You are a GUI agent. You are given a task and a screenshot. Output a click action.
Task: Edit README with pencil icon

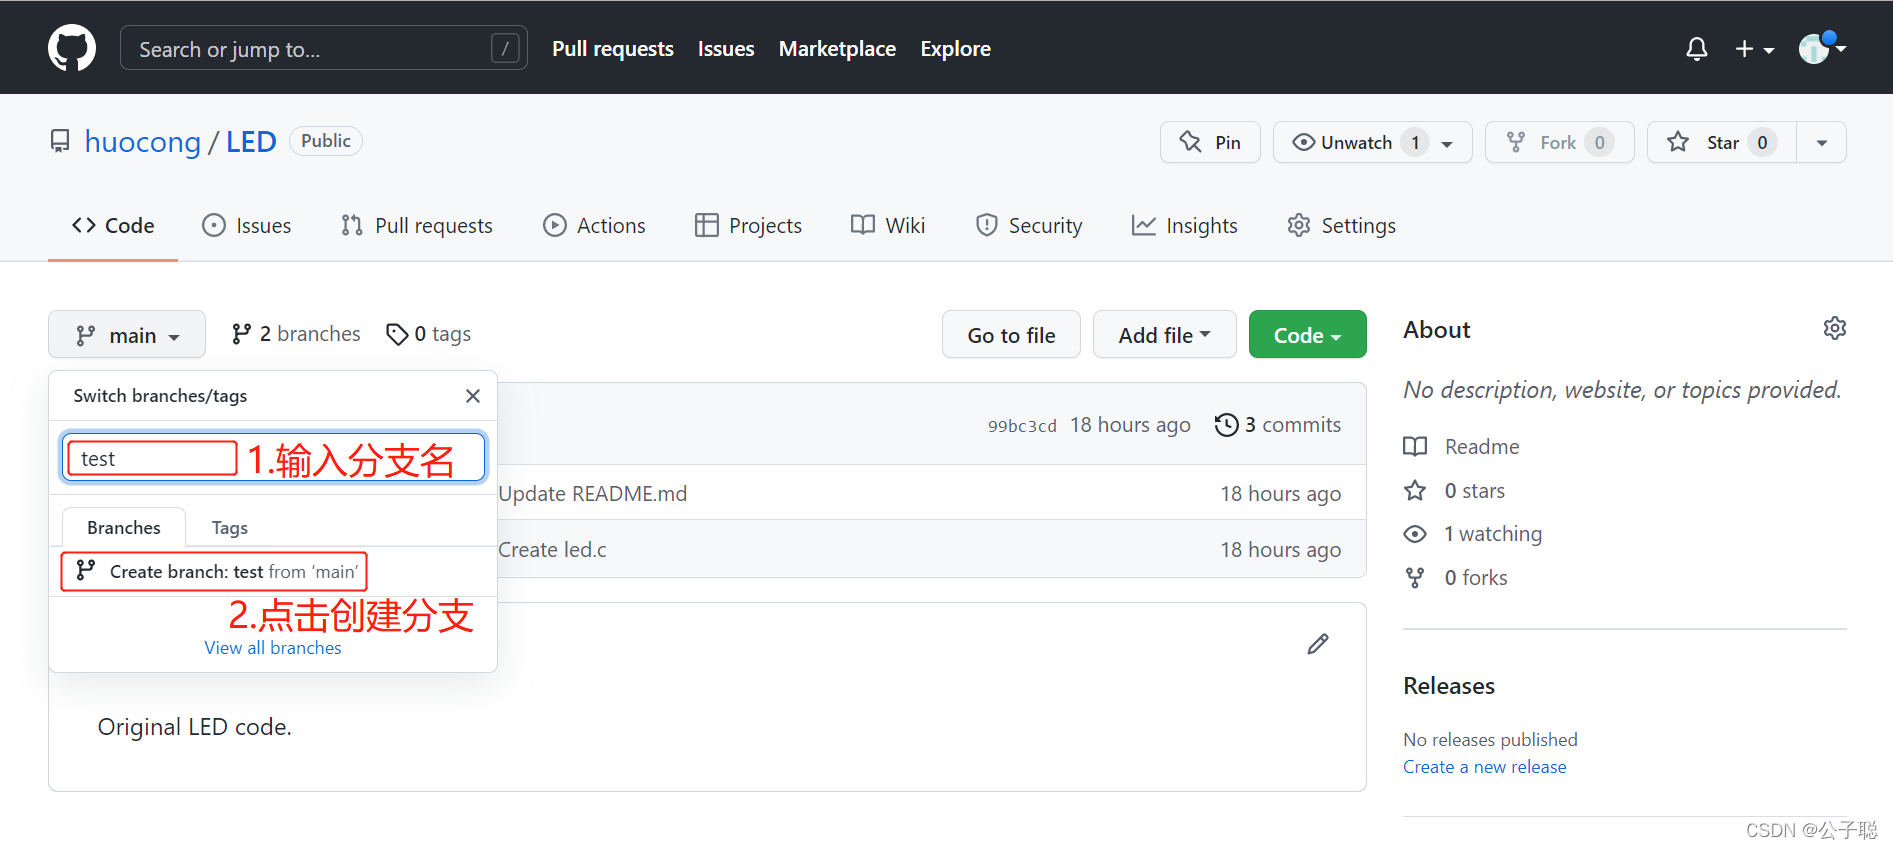click(x=1318, y=644)
